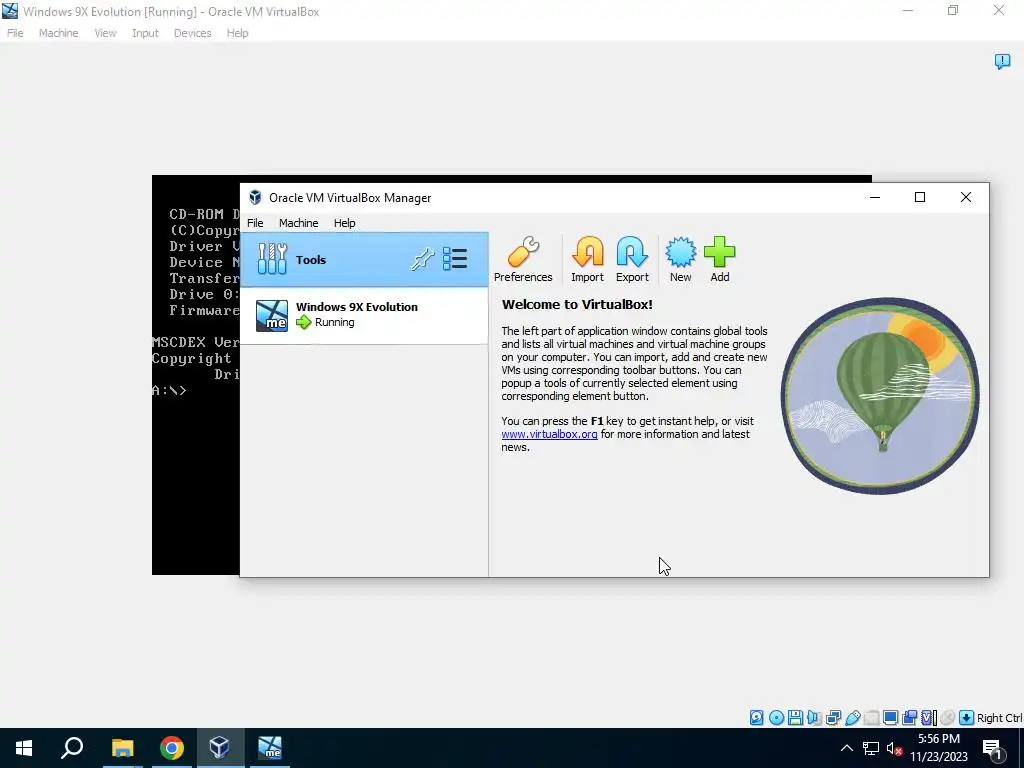Open View menu of the running VM window
1024x768 pixels.
(x=105, y=33)
